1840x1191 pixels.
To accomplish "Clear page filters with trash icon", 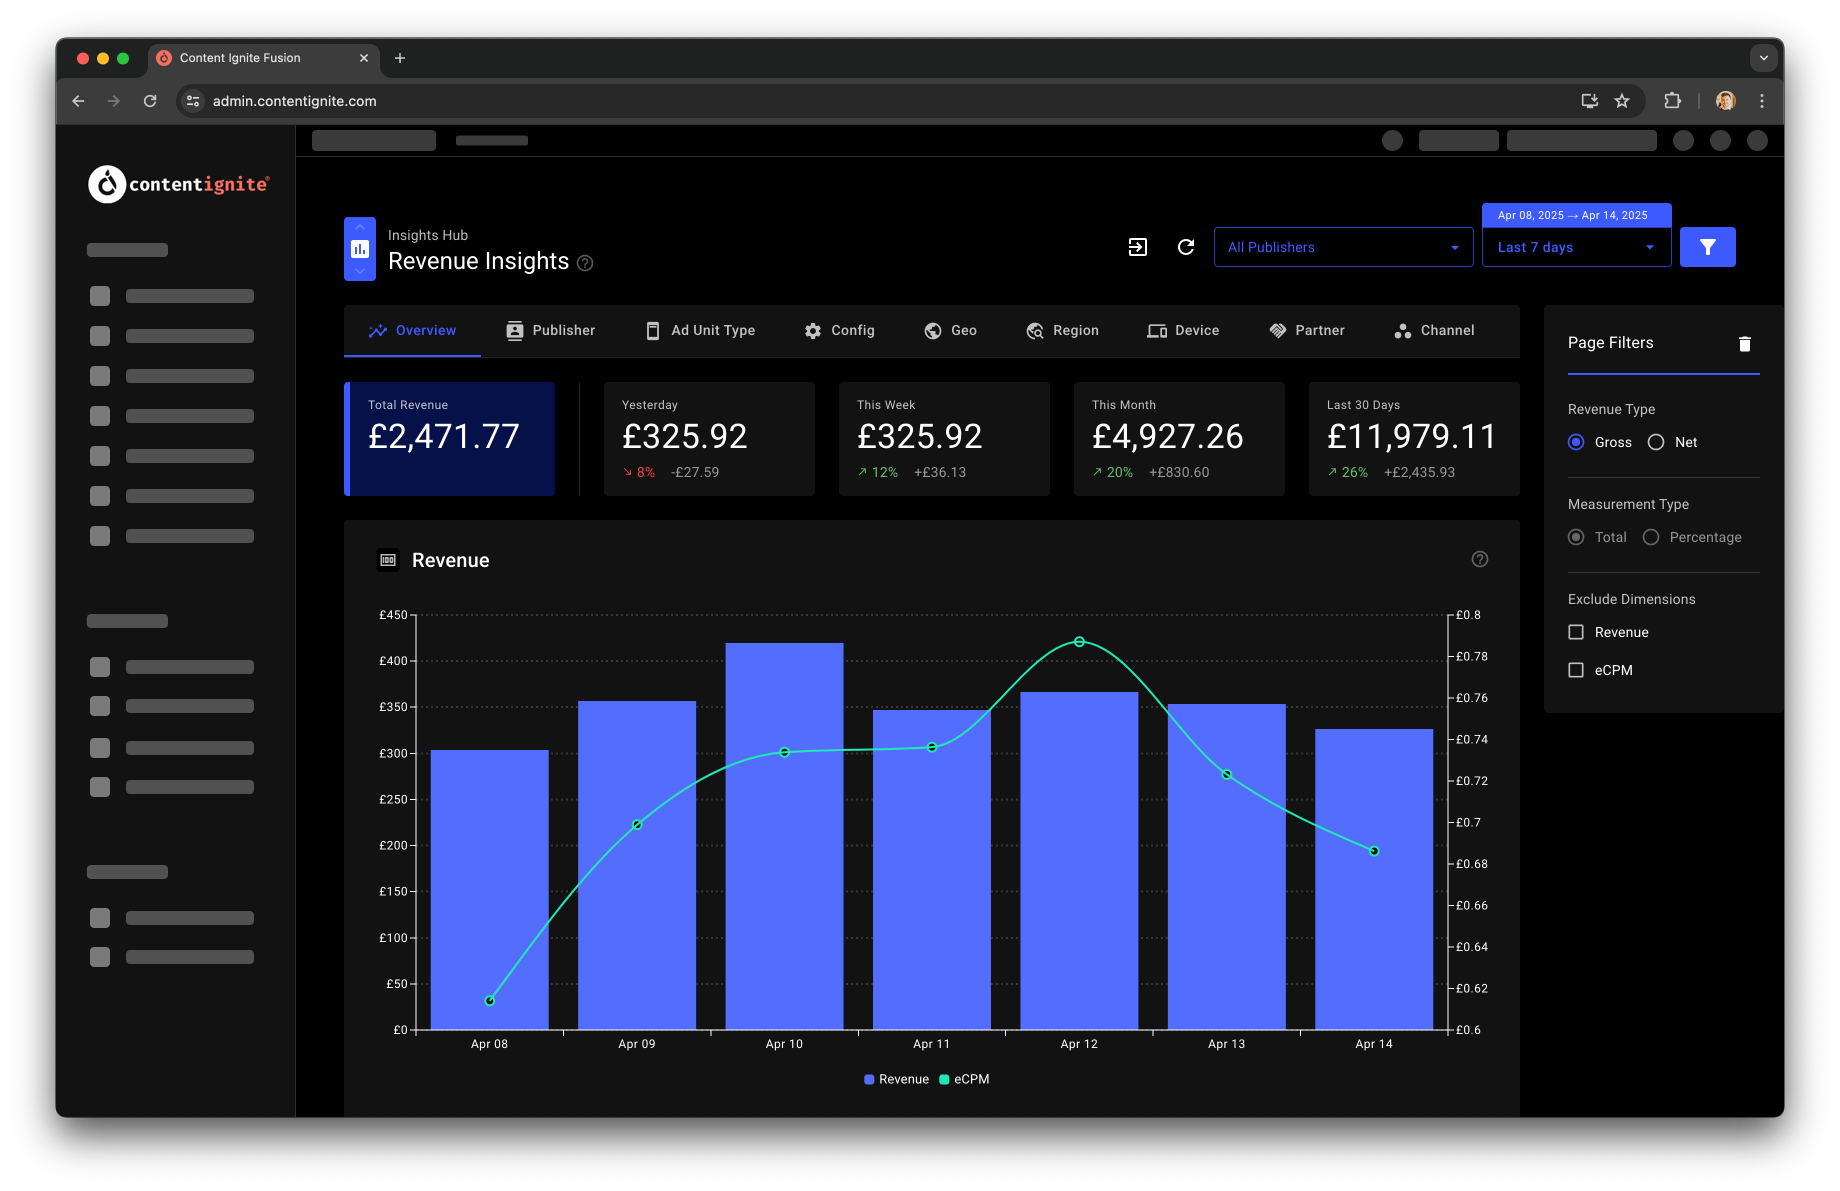I will [1745, 343].
